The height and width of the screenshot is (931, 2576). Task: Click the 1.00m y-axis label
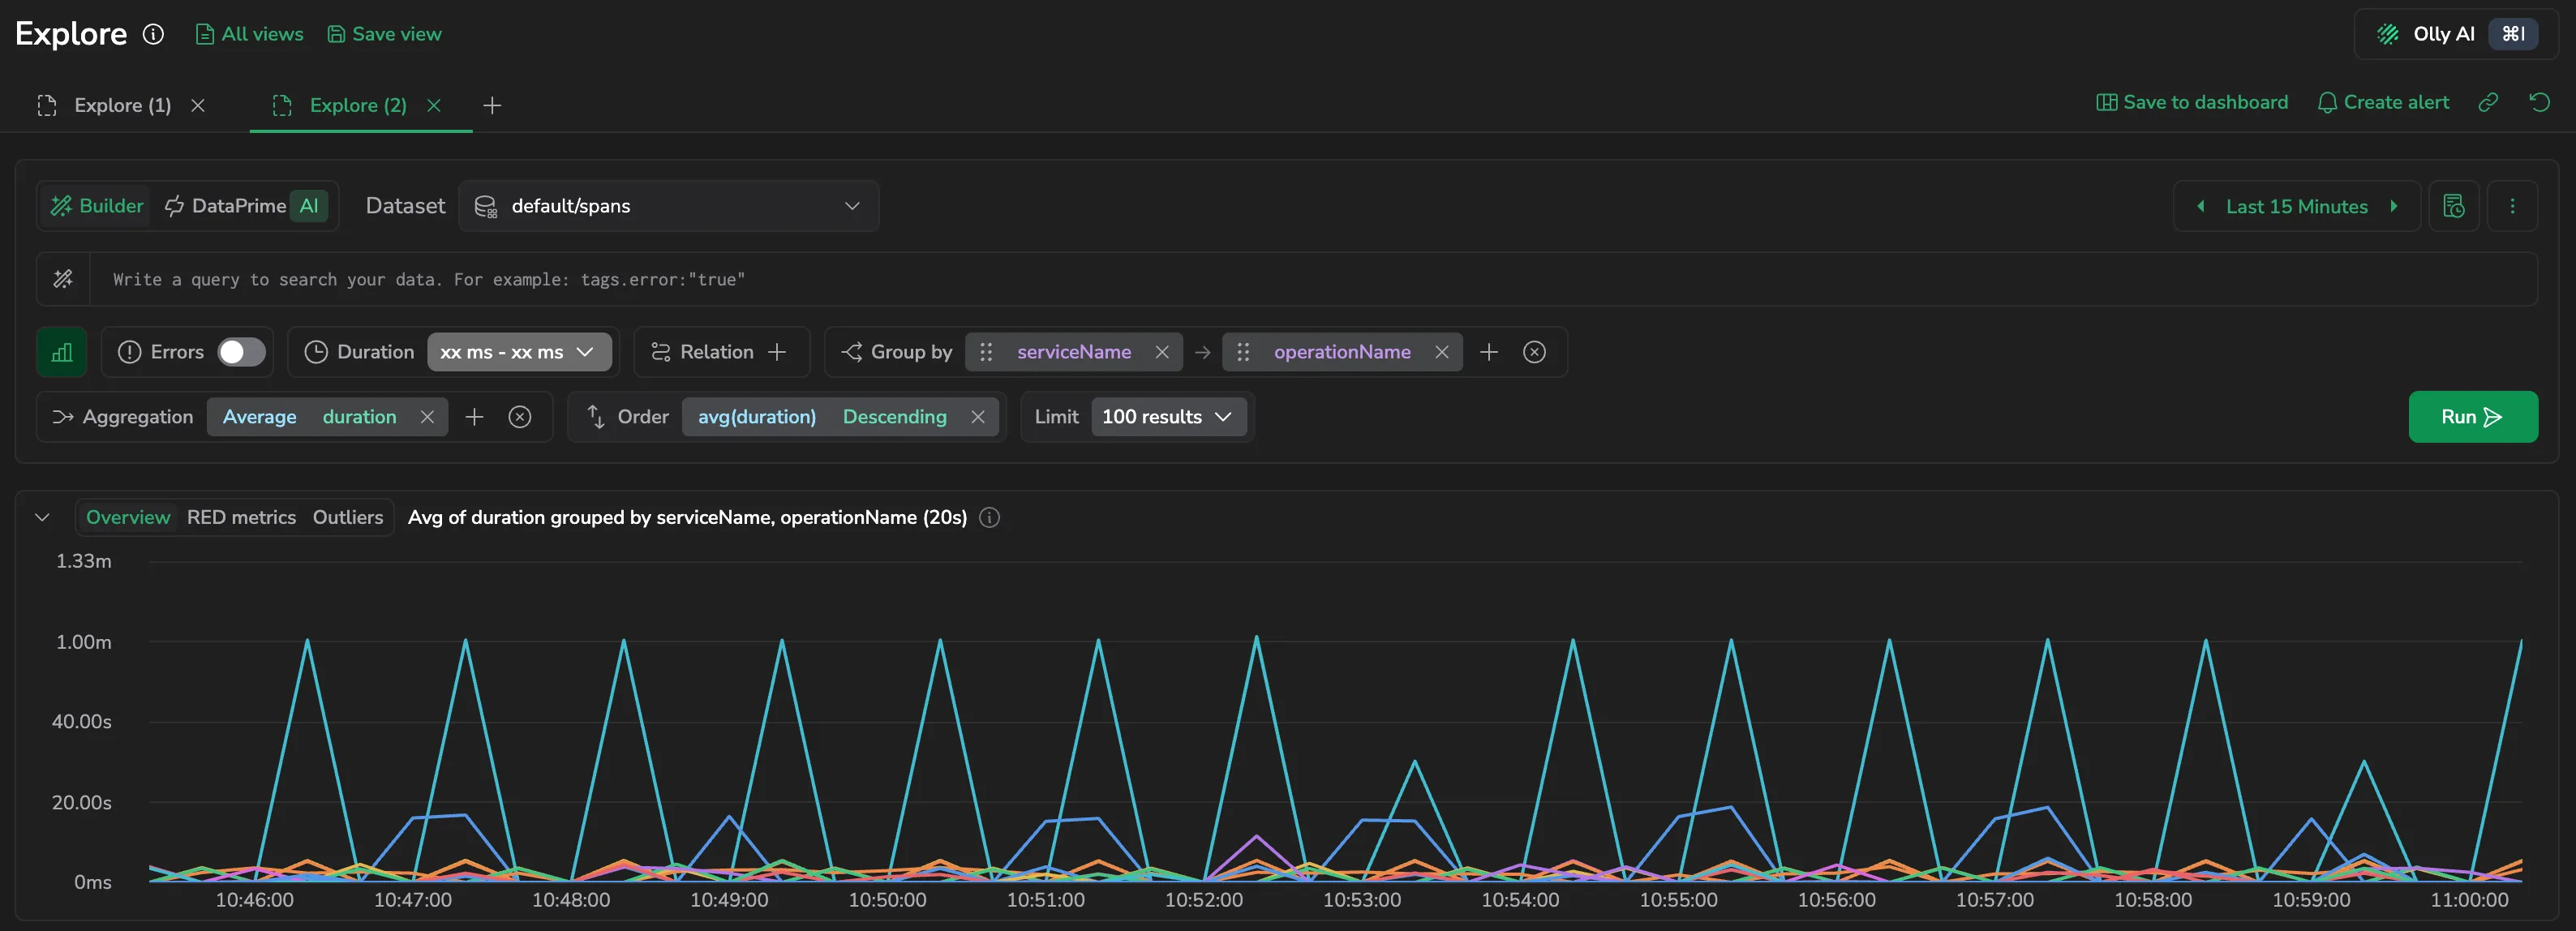(84, 642)
